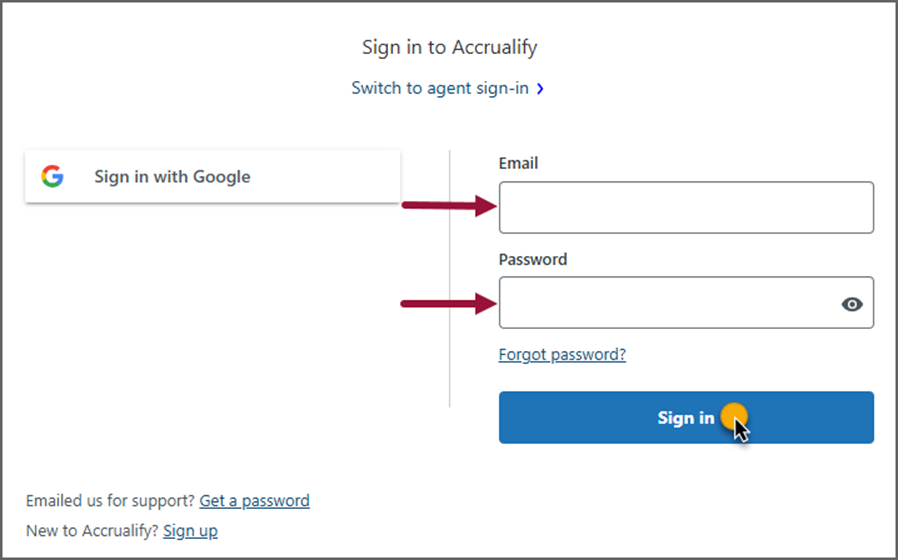Viewport: 898px width, 560px height.
Task: Click the vertical divider between sign-in options
Action: [450, 279]
